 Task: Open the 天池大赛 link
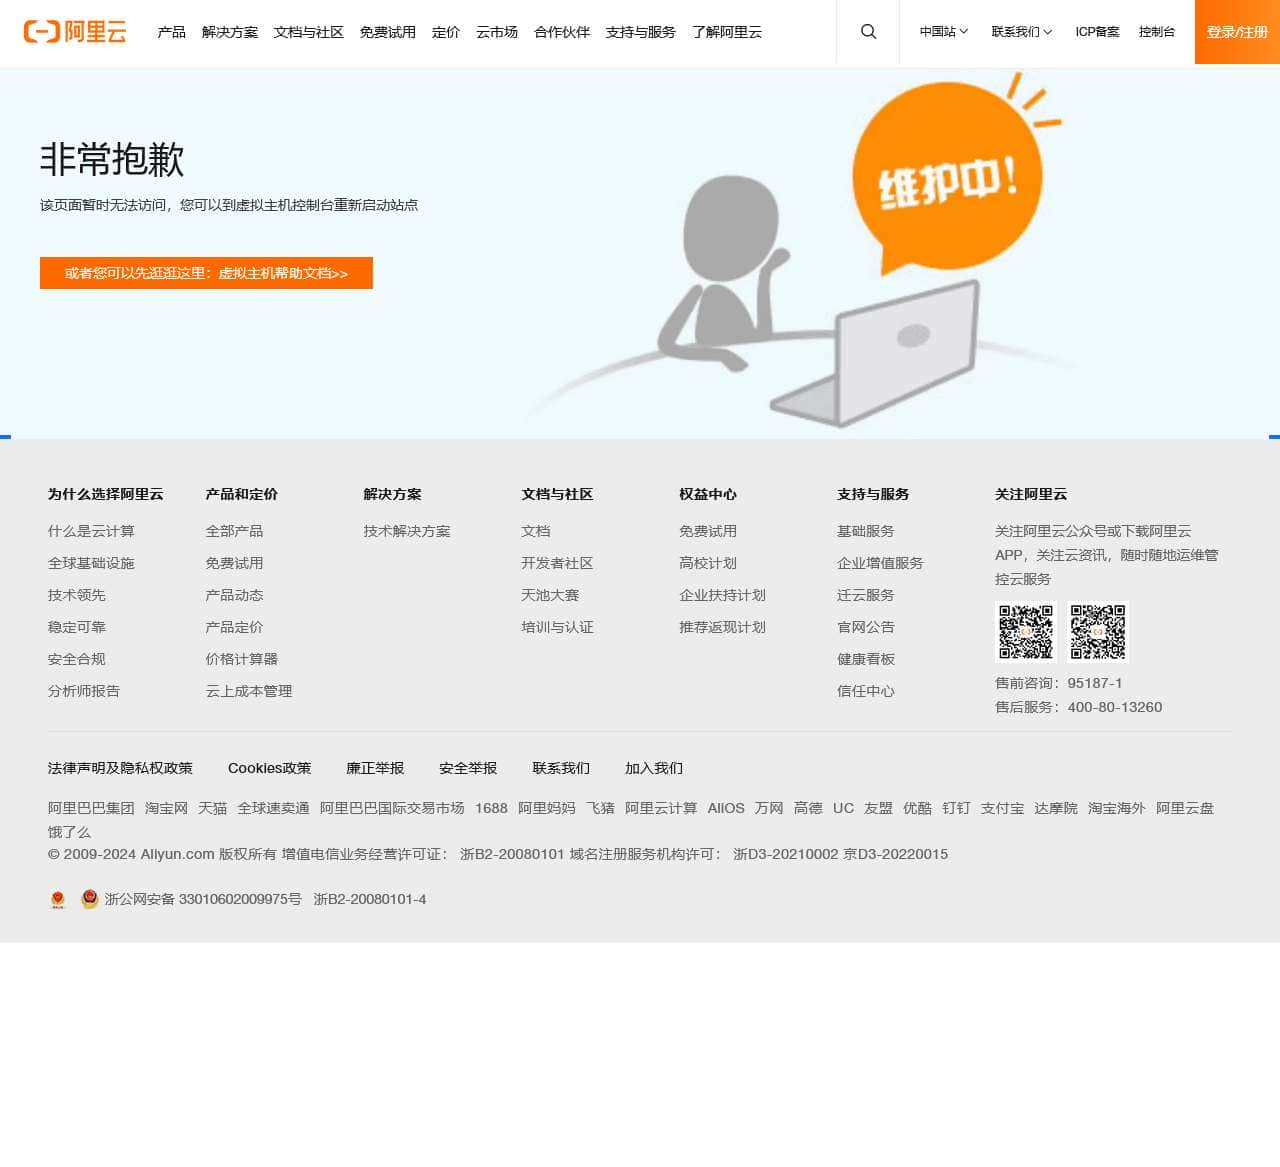click(x=551, y=595)
